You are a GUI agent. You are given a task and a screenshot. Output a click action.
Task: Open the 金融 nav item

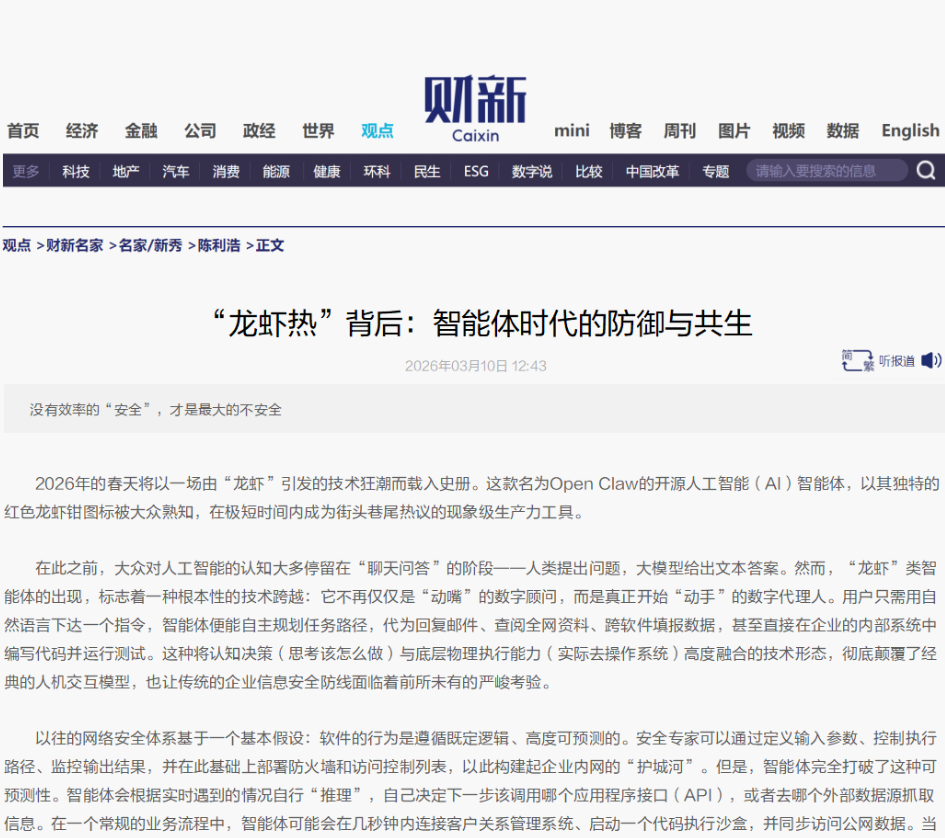pyautogui.click(x=141, y=131)
